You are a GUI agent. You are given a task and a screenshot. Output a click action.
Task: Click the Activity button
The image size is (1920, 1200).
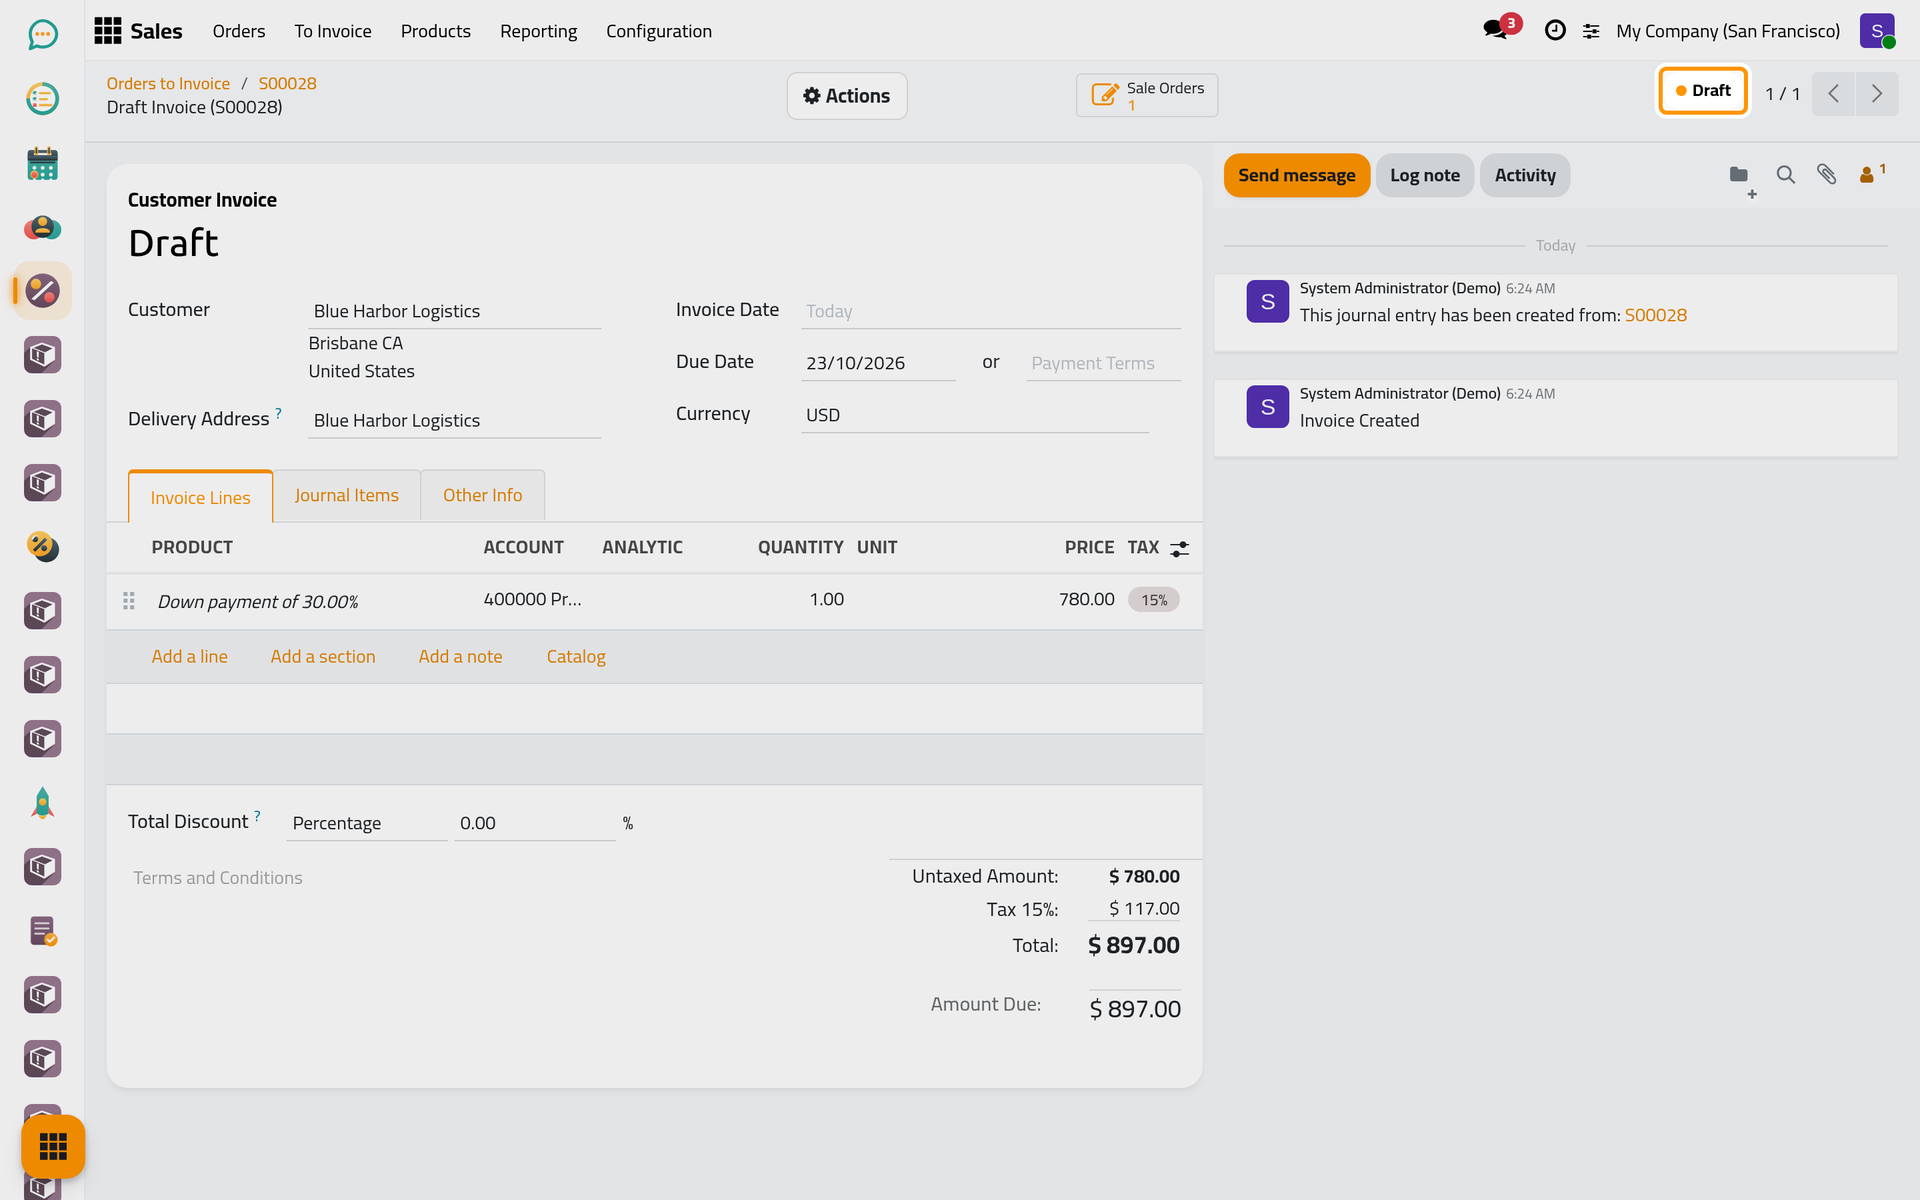point(1525,175)
